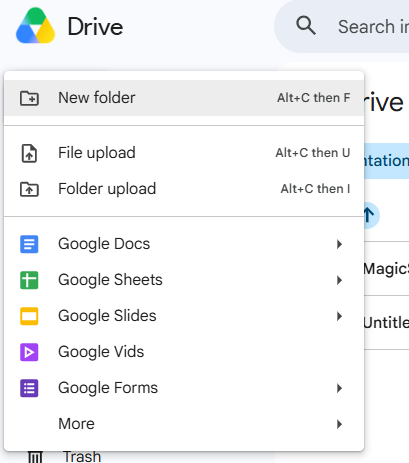This screenshot has height=463, width=409.
Task: Open the More menu entry
Action: click(184, 424)
